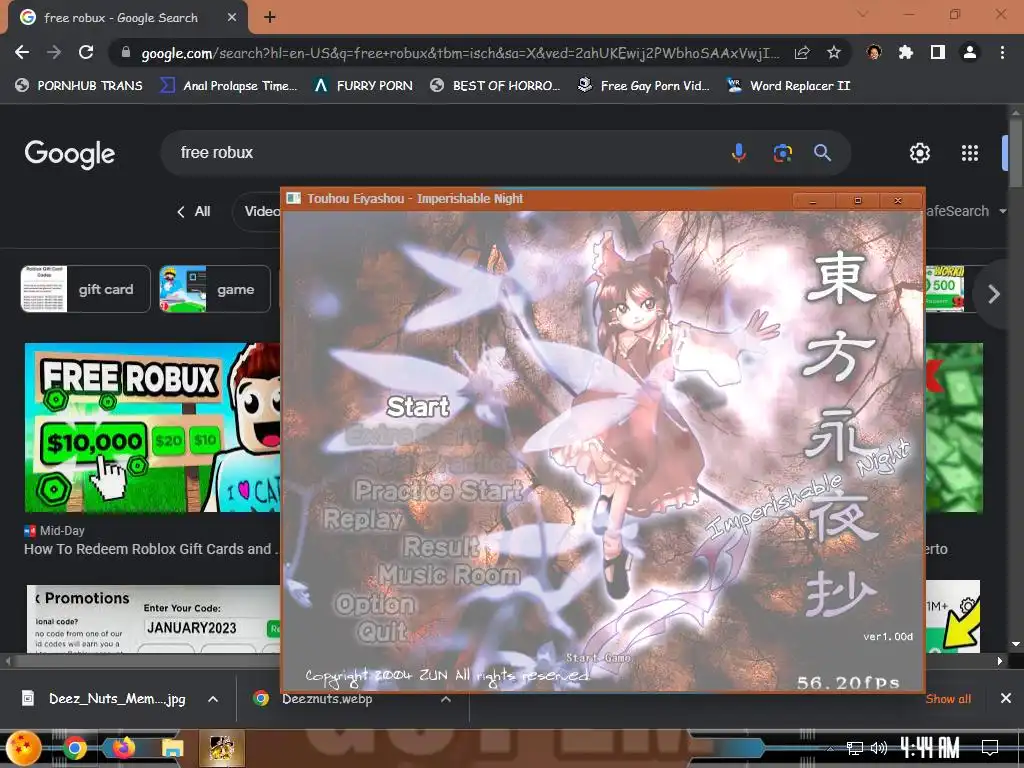The image size is (1024, 768).
Task: Toggle Chrome's side panel
Action: (938, 52)
